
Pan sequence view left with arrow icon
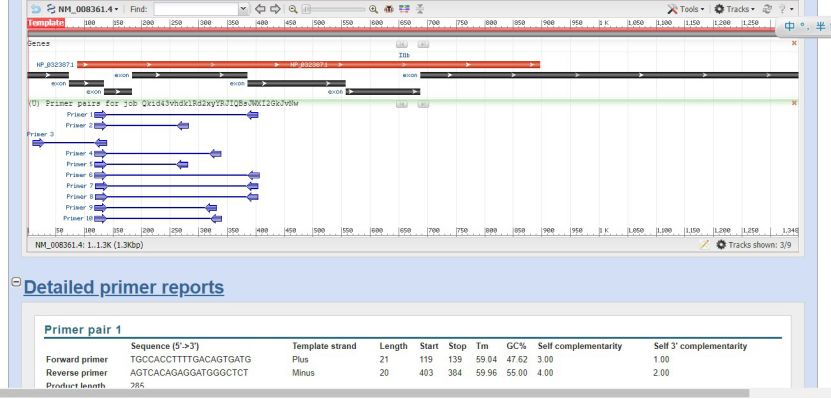(x=260, y=9)
